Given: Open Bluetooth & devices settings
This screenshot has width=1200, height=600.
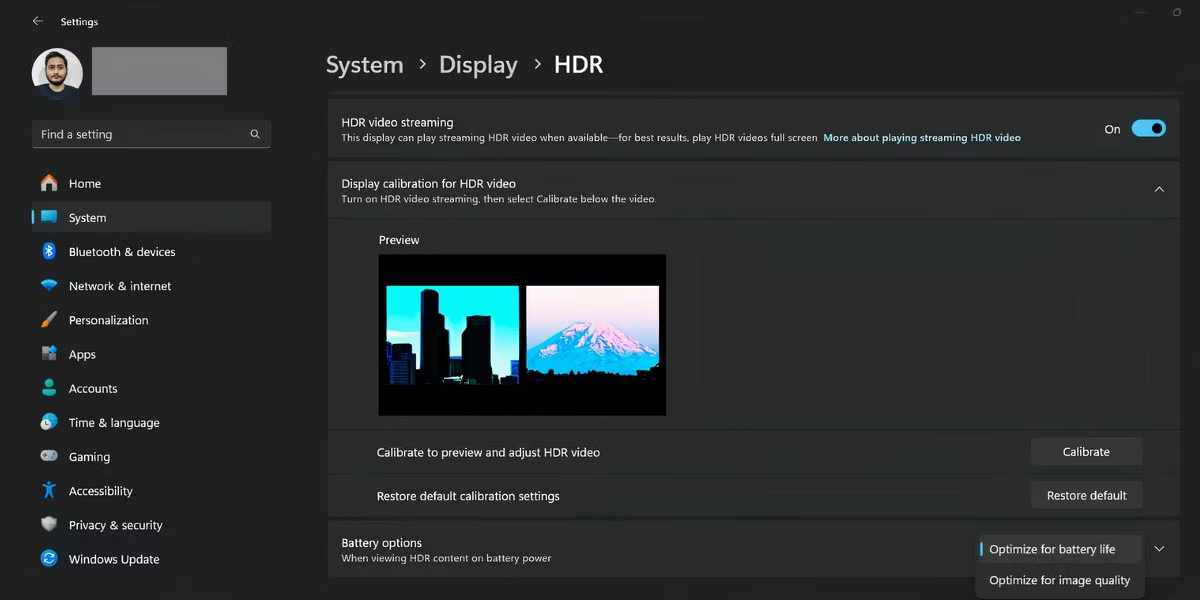Looking at the screenshot, I should click(x=122, y=251).
